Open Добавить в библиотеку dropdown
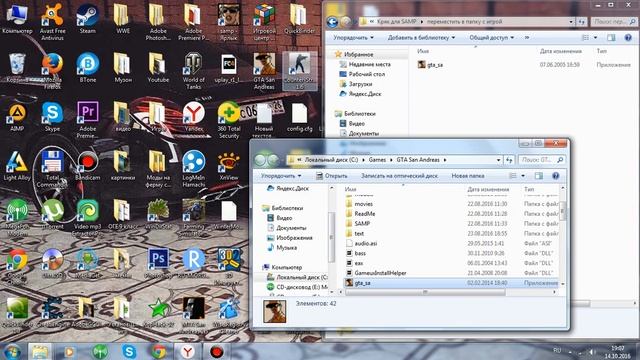 coord(421,38)
